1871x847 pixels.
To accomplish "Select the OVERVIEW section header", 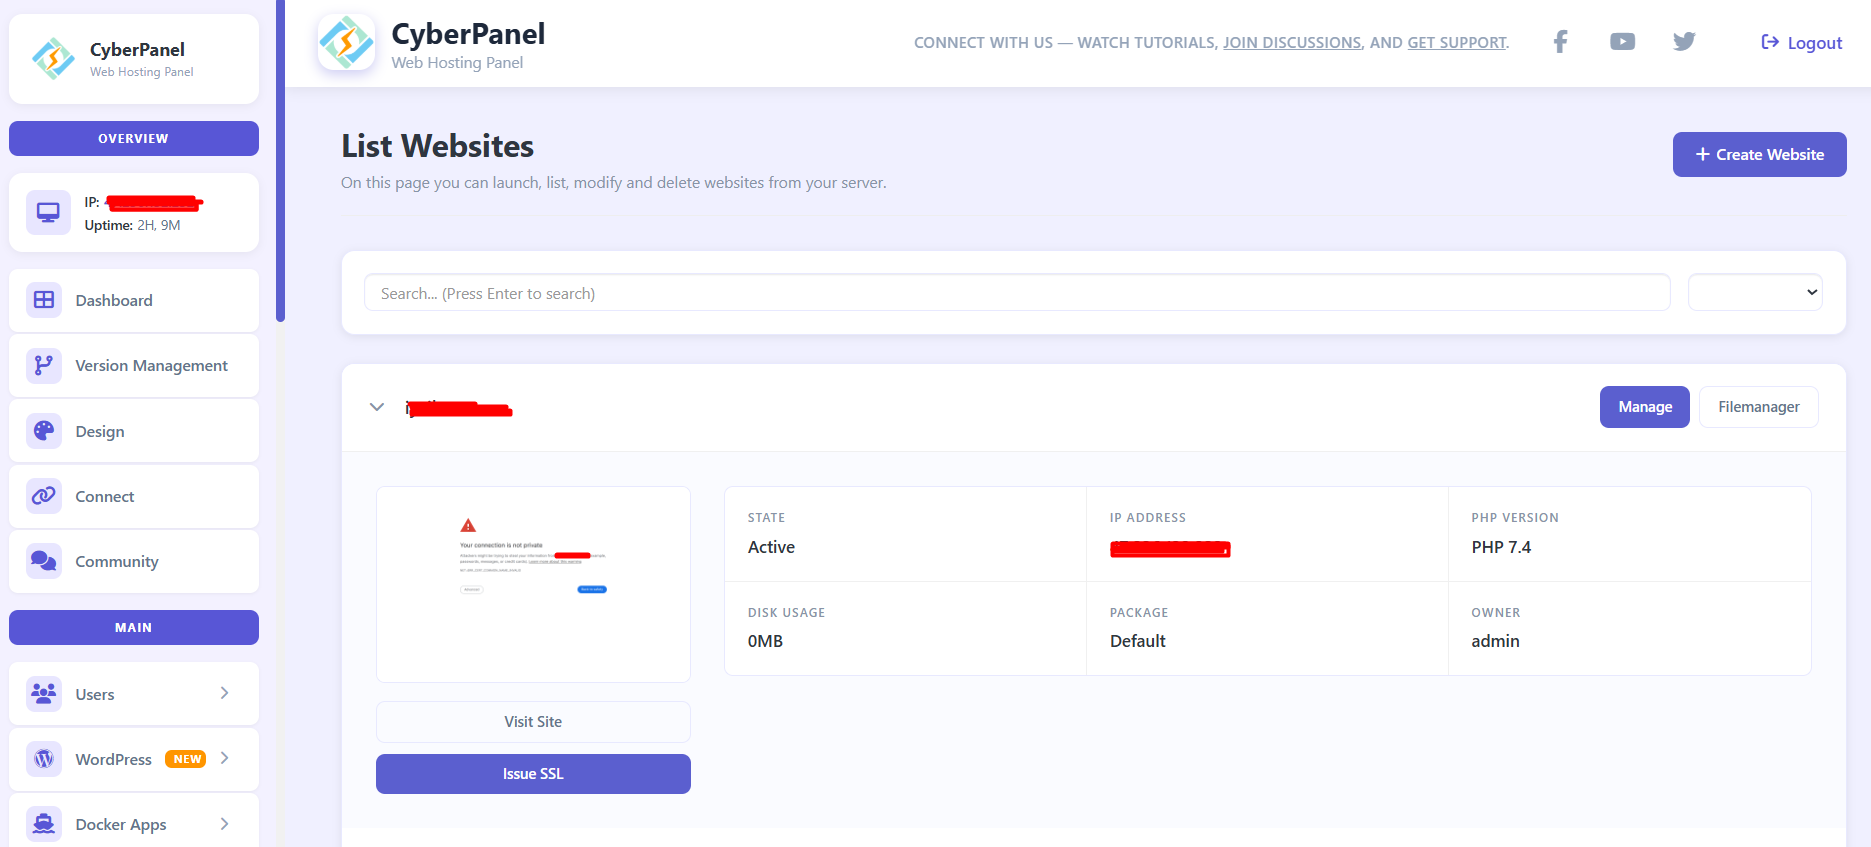I will coord(134,138).
